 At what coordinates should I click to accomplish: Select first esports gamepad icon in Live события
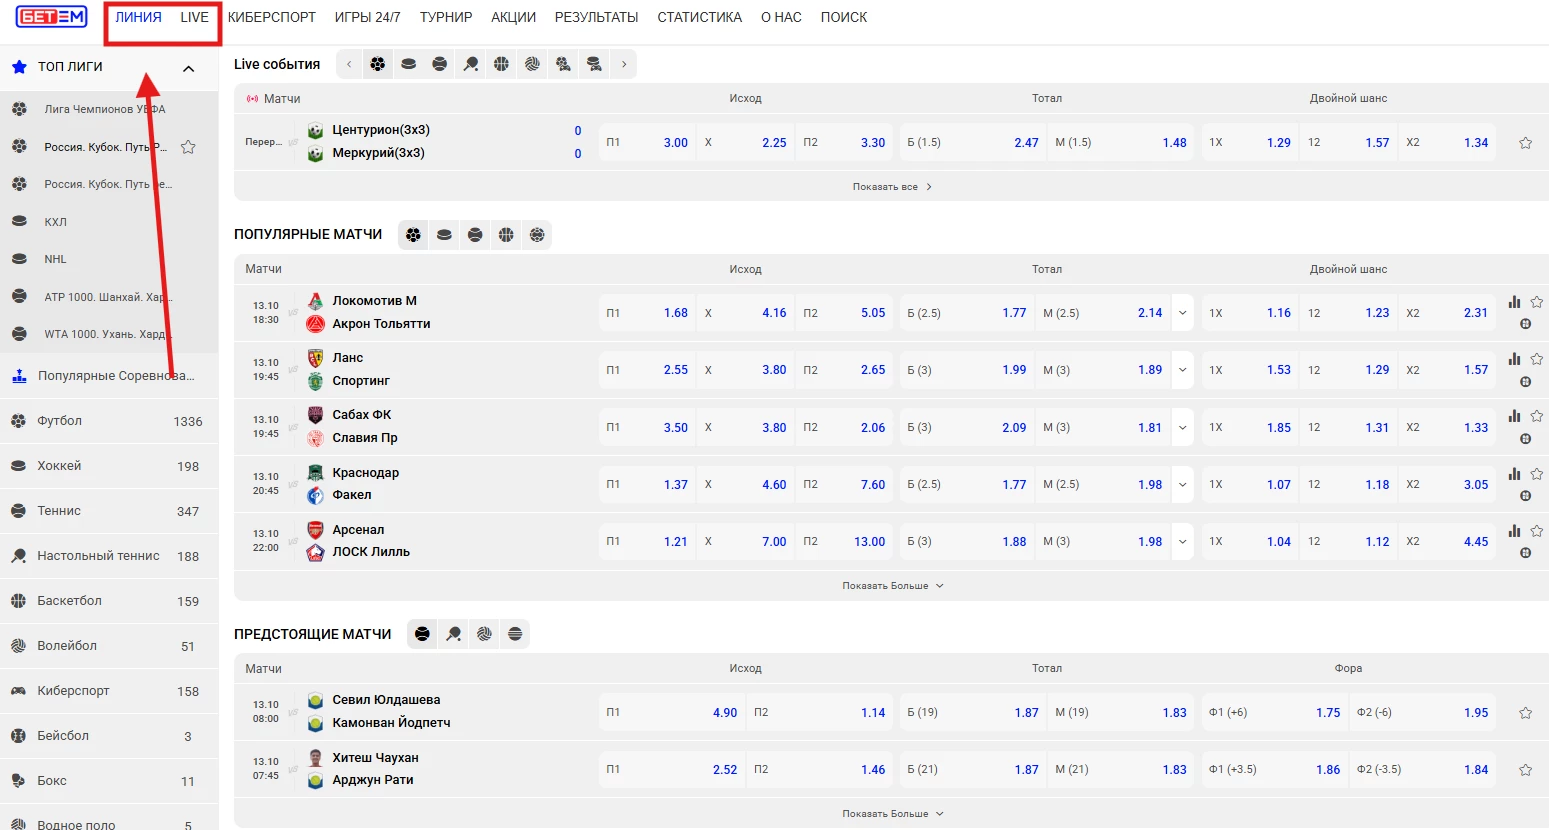[x=563, y=64]
